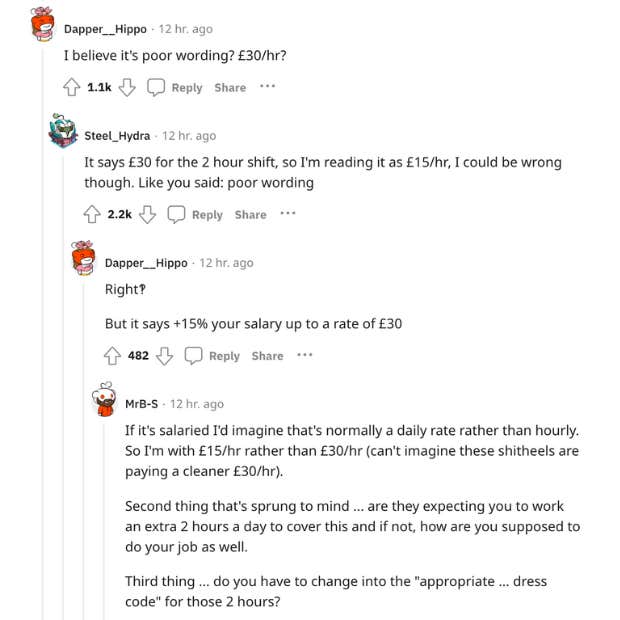
Task: Reply to the 482-vote comment
Action: [212, 355]
